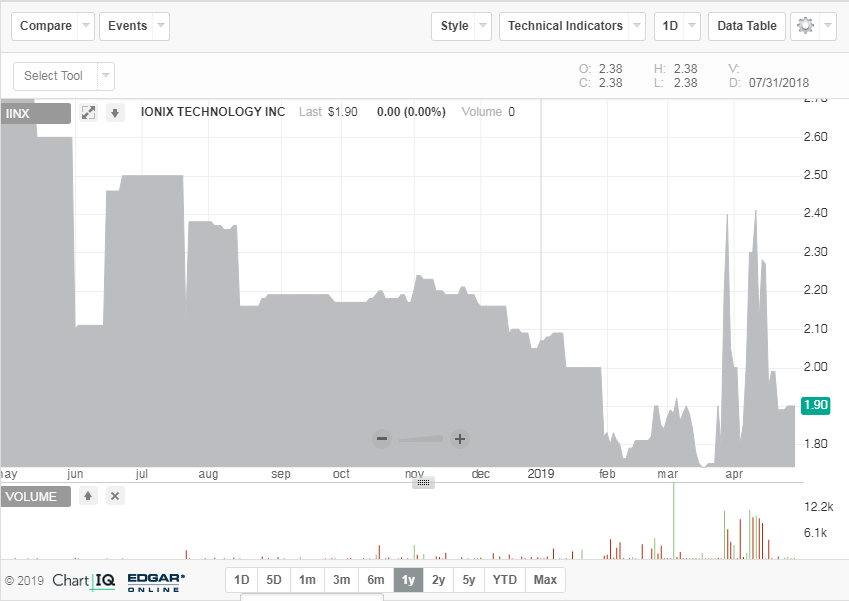Select the 1y range tab
Viewport: 849px width, 601px height.
(408, 580)
